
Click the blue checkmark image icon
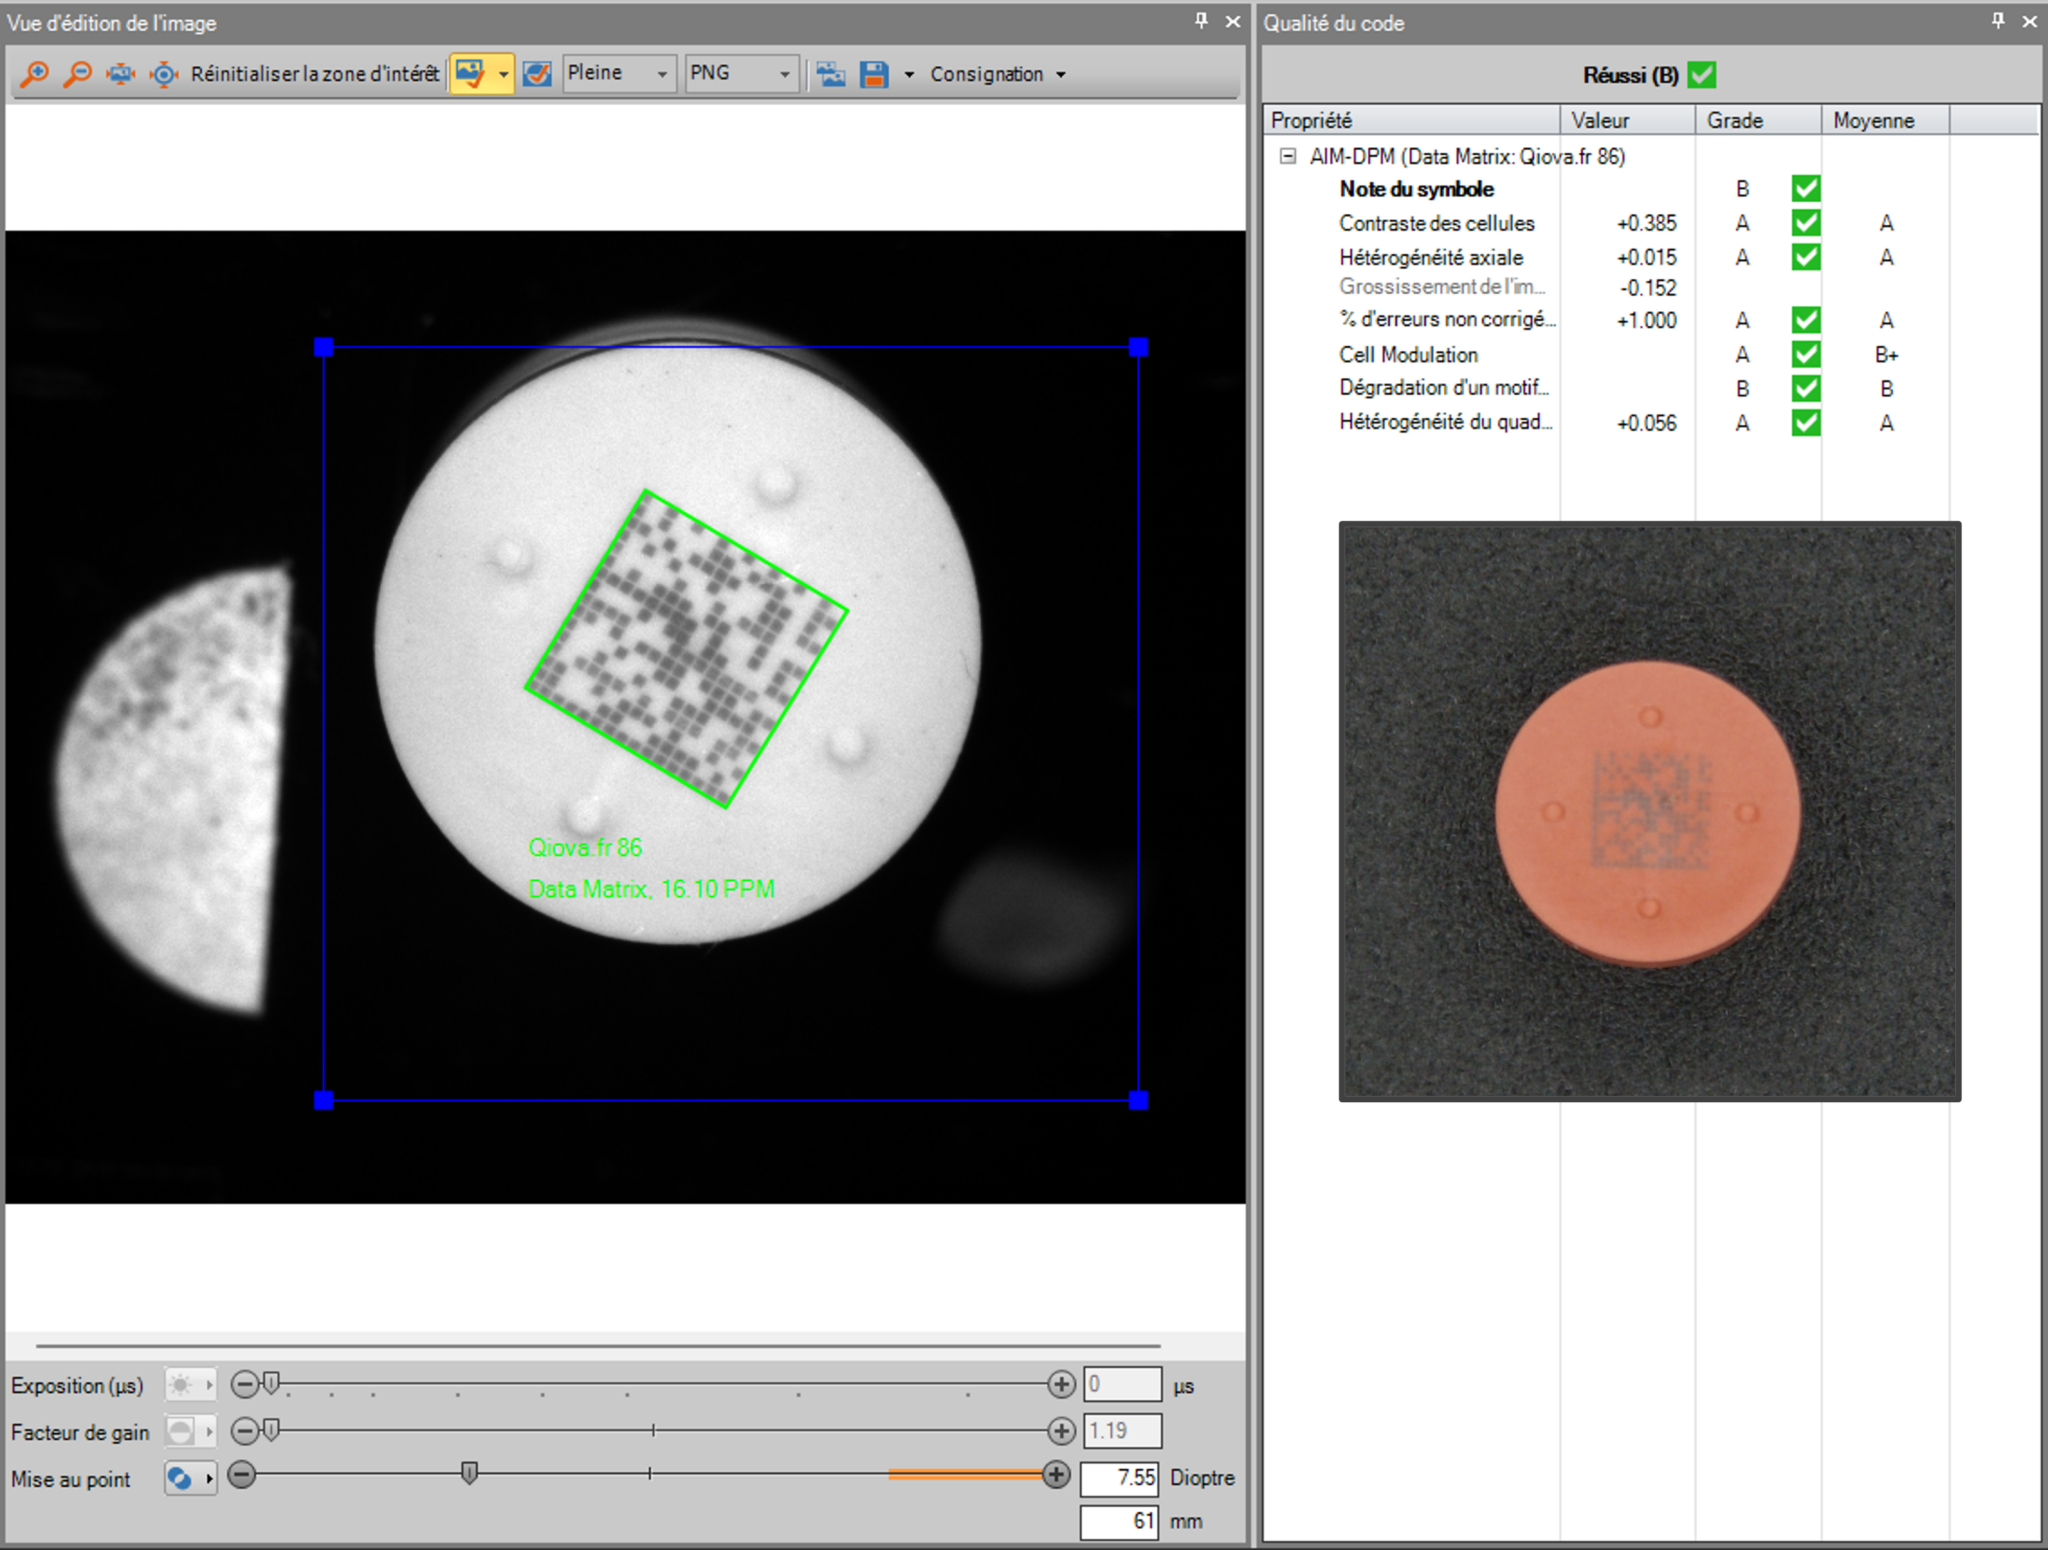(x=537, y=74)
